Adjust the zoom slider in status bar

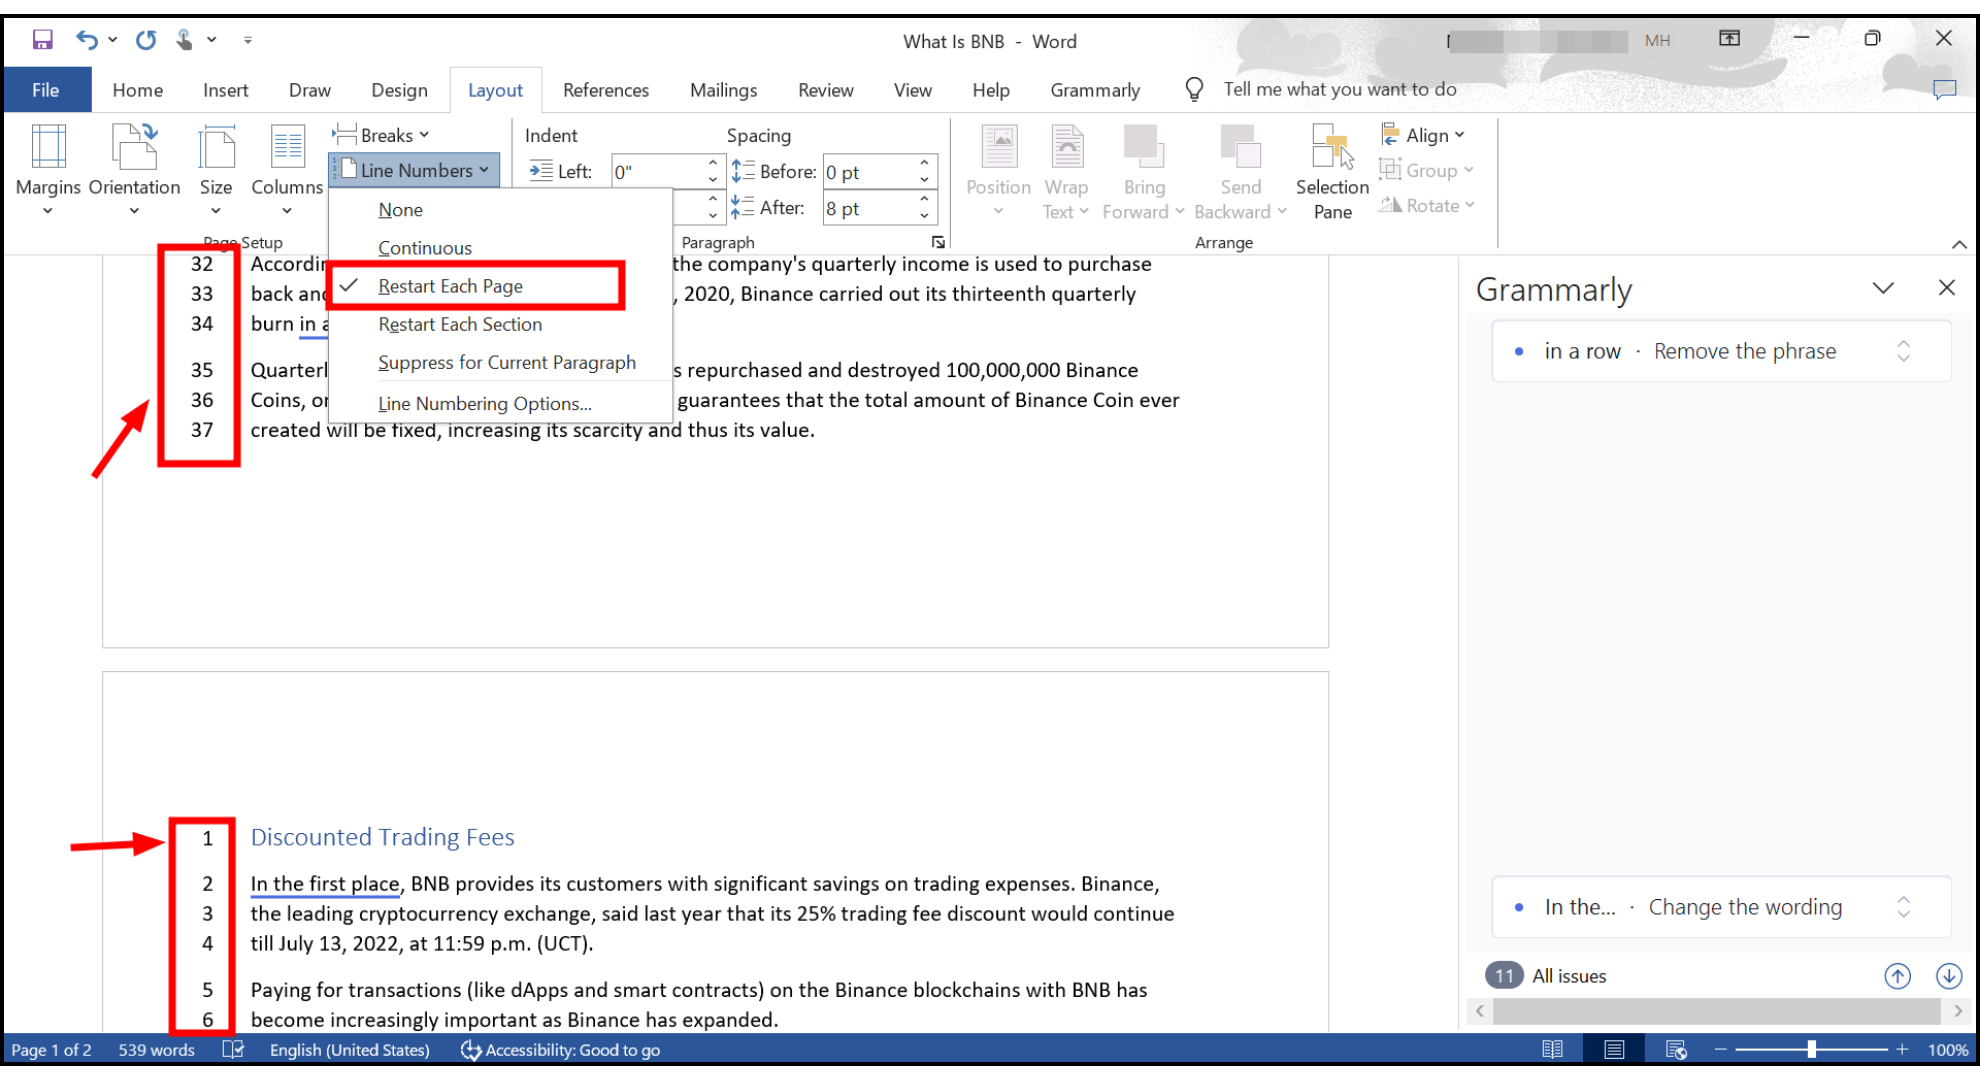1811,1049
